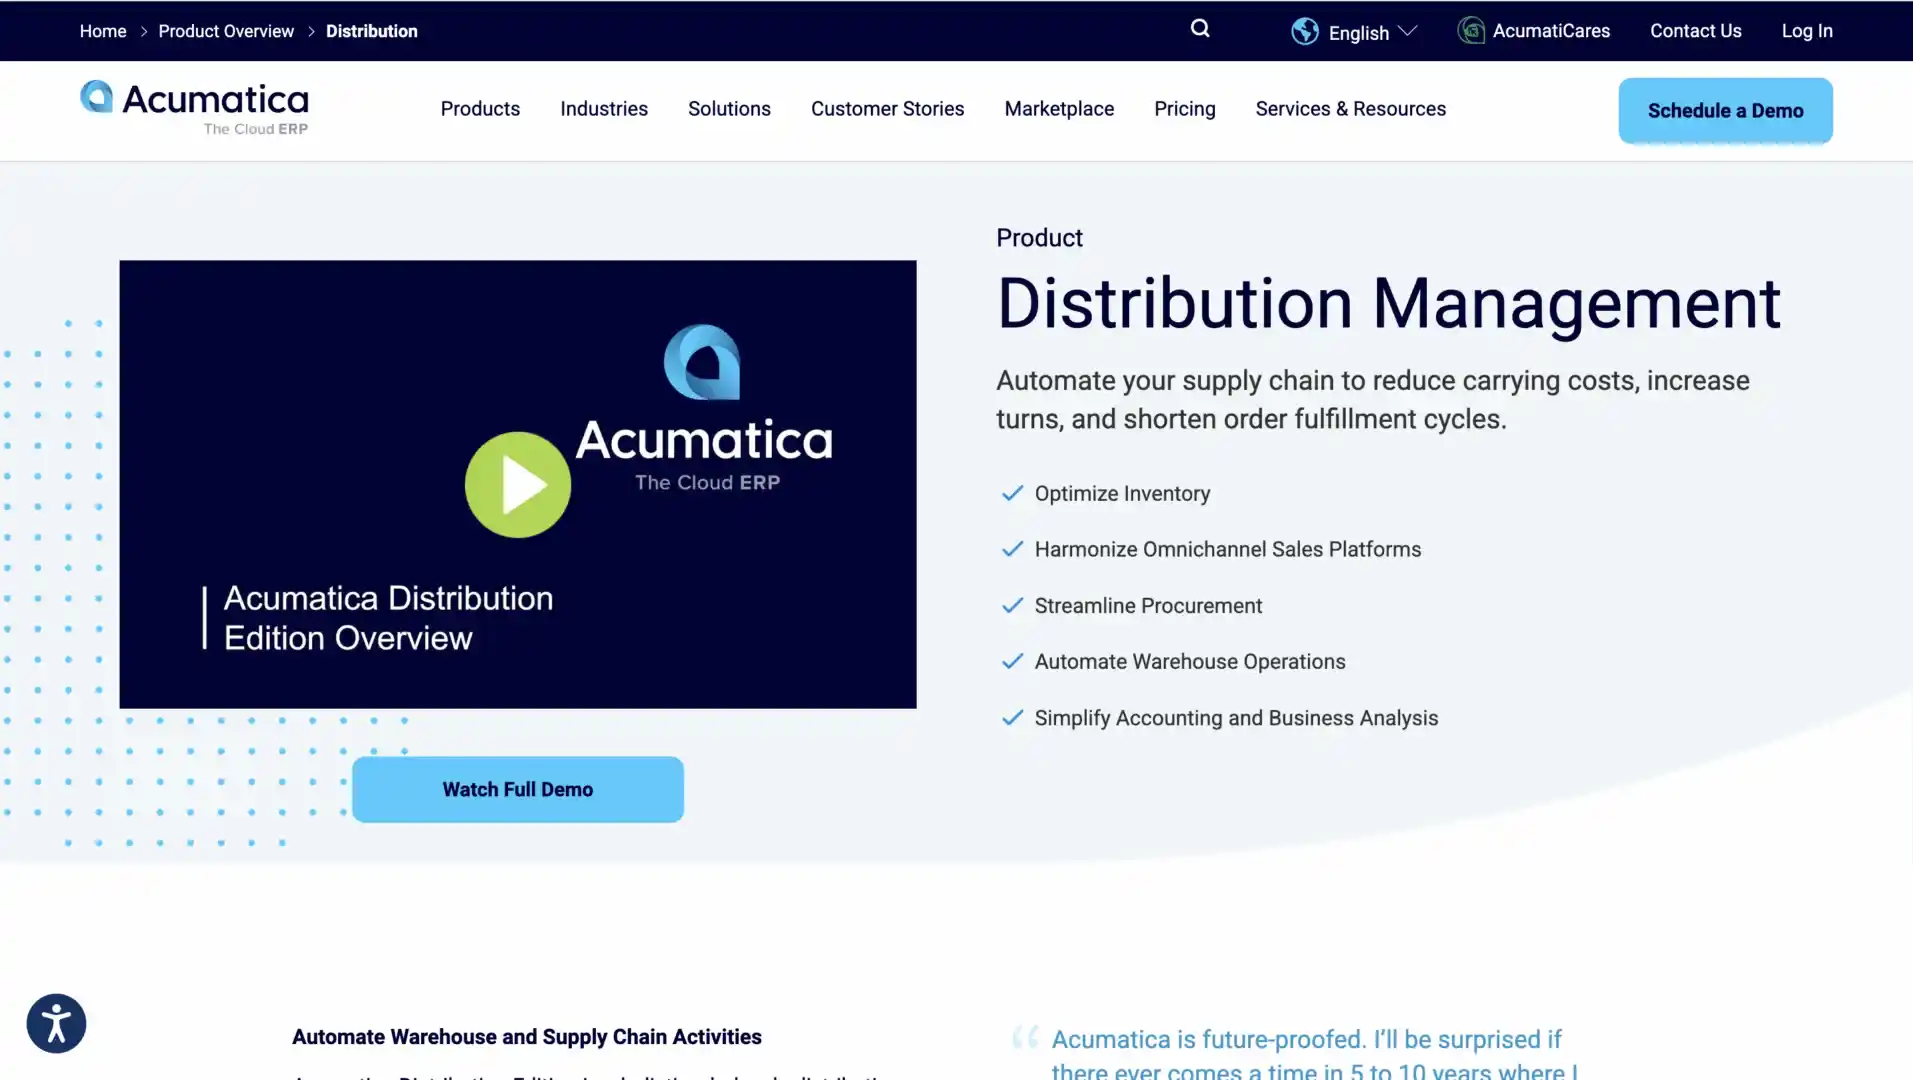Go to Home breadcrumb link
The width and height of the screenshot is (1913, 1080).
pyautogui.click(x=103, y=31)
